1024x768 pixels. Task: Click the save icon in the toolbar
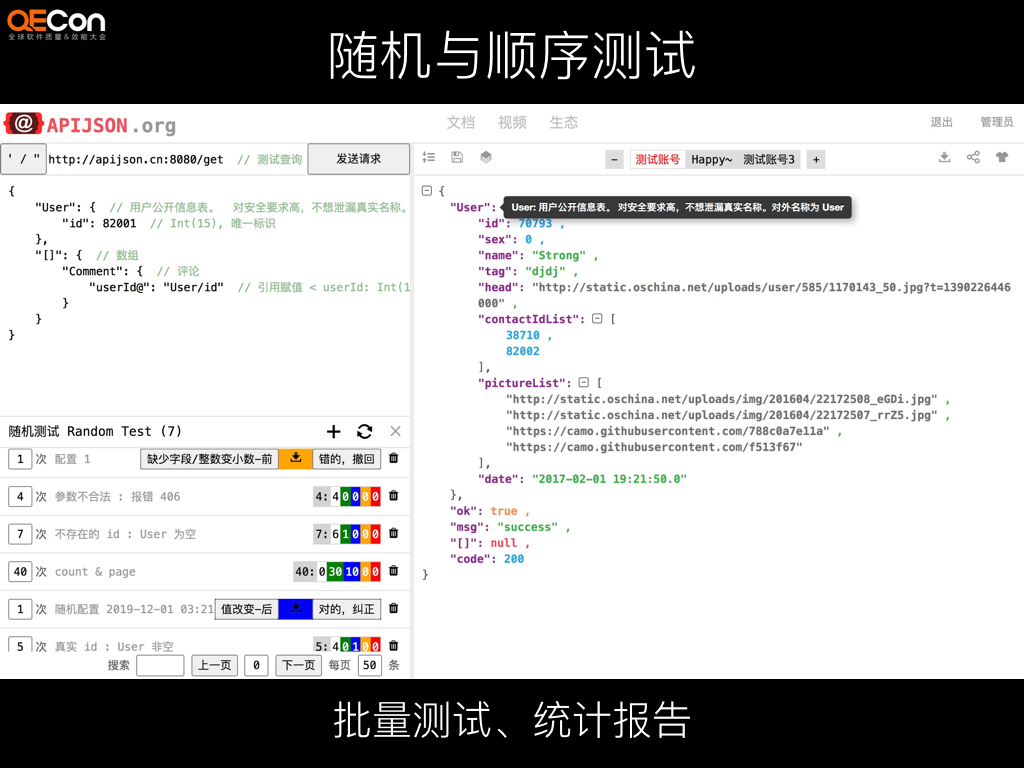456,157
